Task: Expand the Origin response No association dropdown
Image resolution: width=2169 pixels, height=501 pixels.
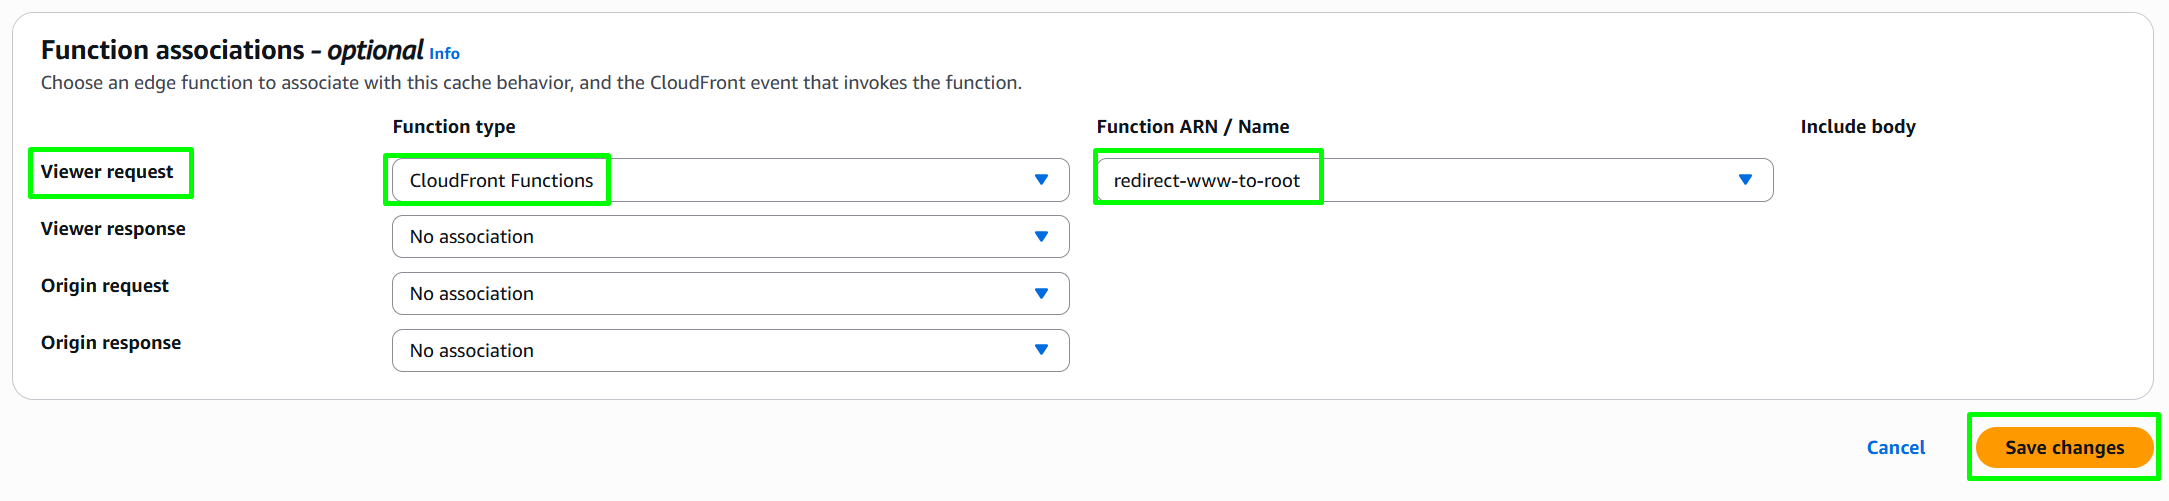Action: [x=731, y=351]
